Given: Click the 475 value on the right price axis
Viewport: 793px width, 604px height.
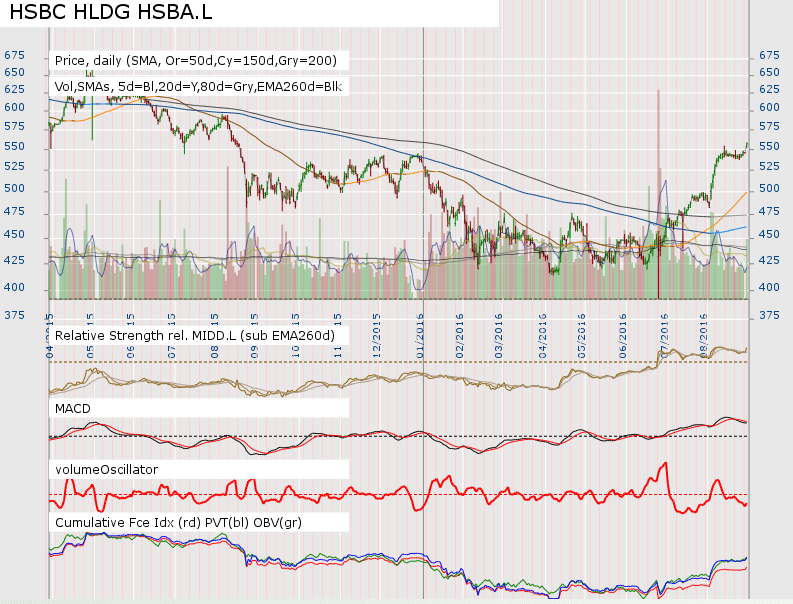Looking at the screenshot, I should (x=769, y=211).
